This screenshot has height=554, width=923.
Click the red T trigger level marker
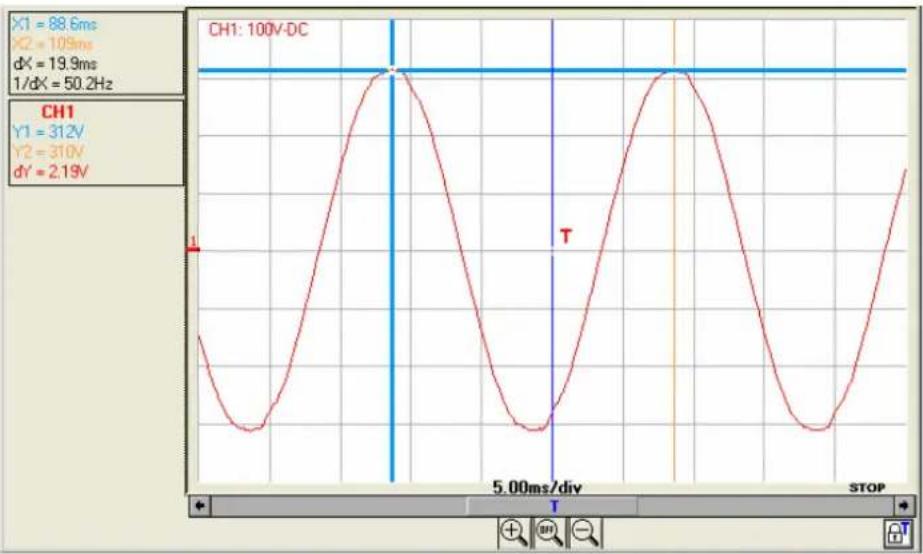coord(566,236)
